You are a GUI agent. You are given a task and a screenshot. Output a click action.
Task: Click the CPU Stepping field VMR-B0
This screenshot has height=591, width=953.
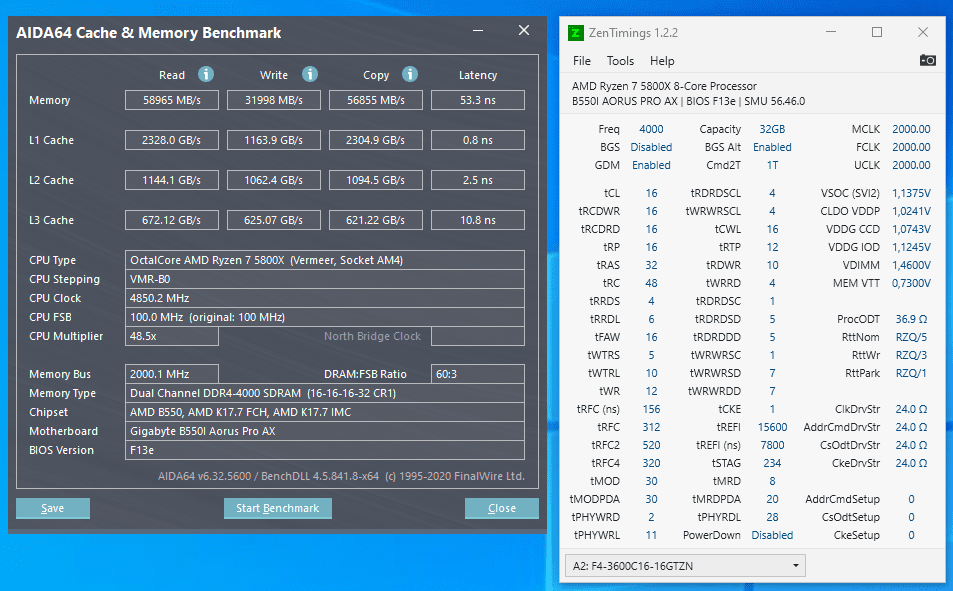[325, 279]
